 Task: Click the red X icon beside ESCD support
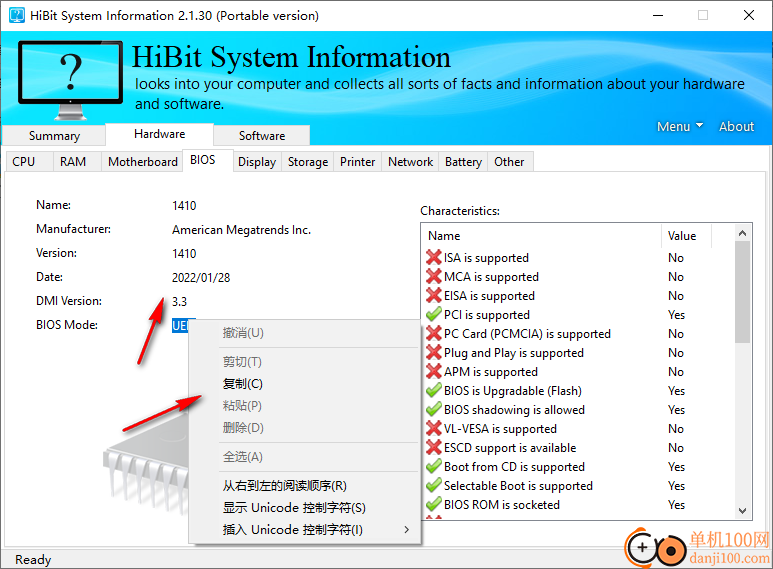[x=433, y=447]
